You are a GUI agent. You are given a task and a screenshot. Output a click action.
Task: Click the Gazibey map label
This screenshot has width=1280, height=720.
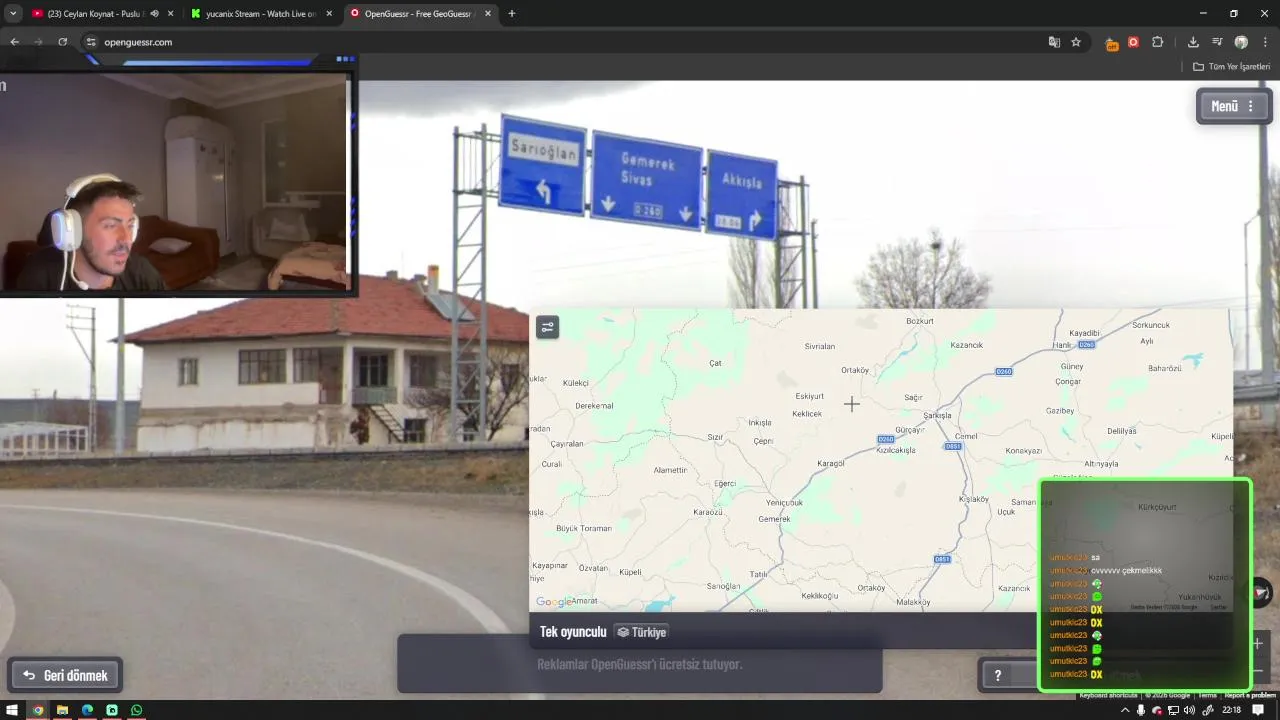(1060, 411)
